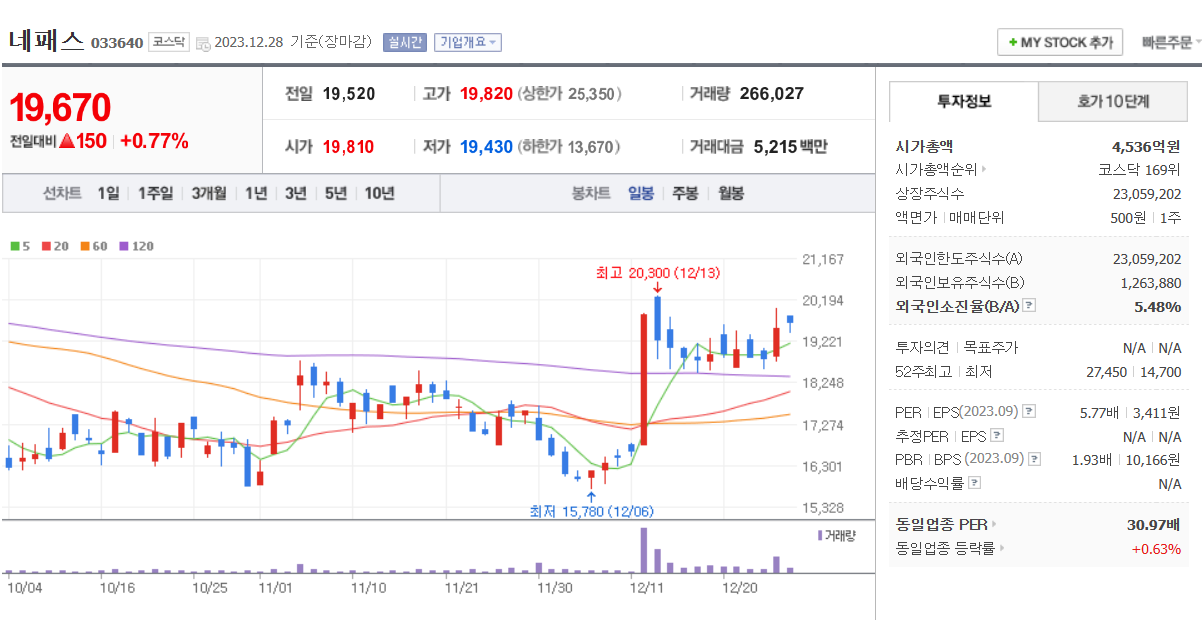Click the stock code 033640
Image resolution: width=1204 pixels, height=620 pixels.
click(x=117, y=43)
